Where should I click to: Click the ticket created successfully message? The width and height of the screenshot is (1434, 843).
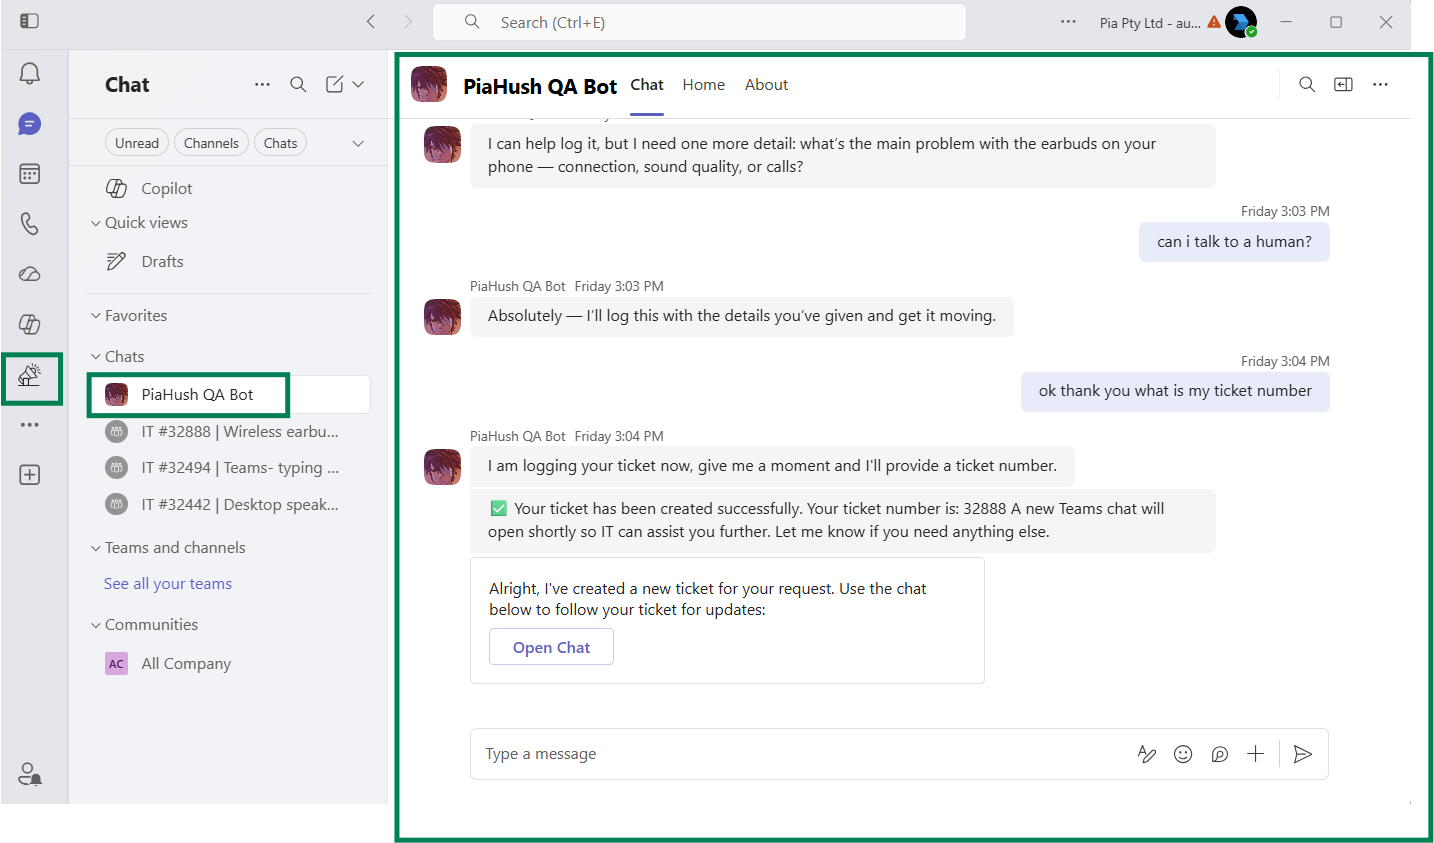tap(843, 520)
